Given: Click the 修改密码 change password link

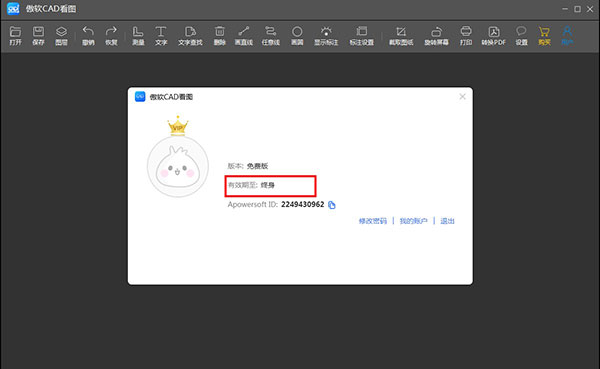Looking at the screenshot, I should [373, 221].
